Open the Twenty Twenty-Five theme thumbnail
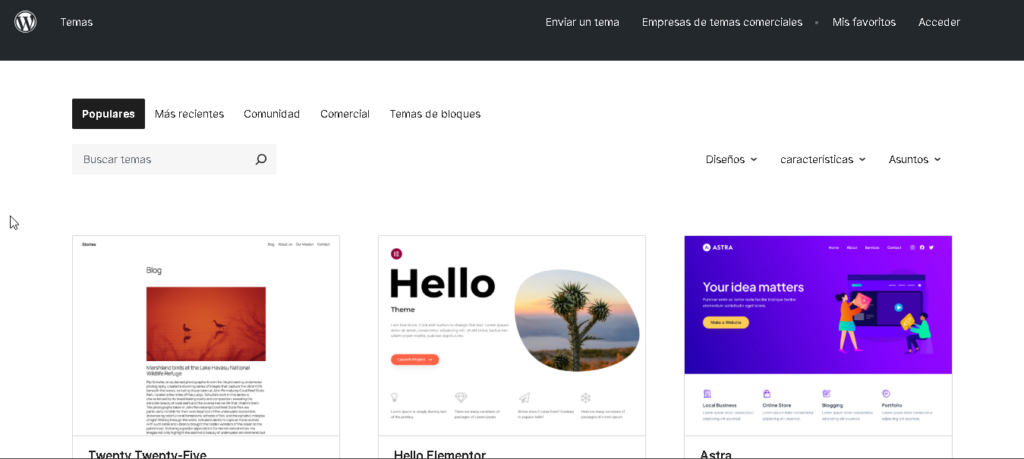 tap(206, 336)
